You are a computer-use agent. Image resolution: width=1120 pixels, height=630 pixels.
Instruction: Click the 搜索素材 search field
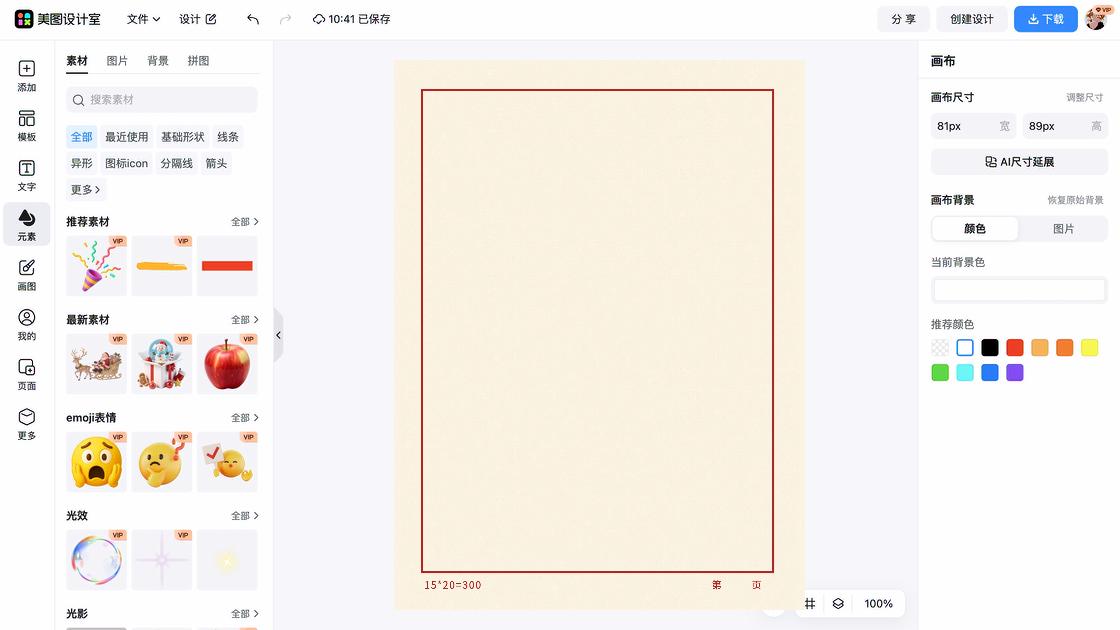[x=162, y=100]
